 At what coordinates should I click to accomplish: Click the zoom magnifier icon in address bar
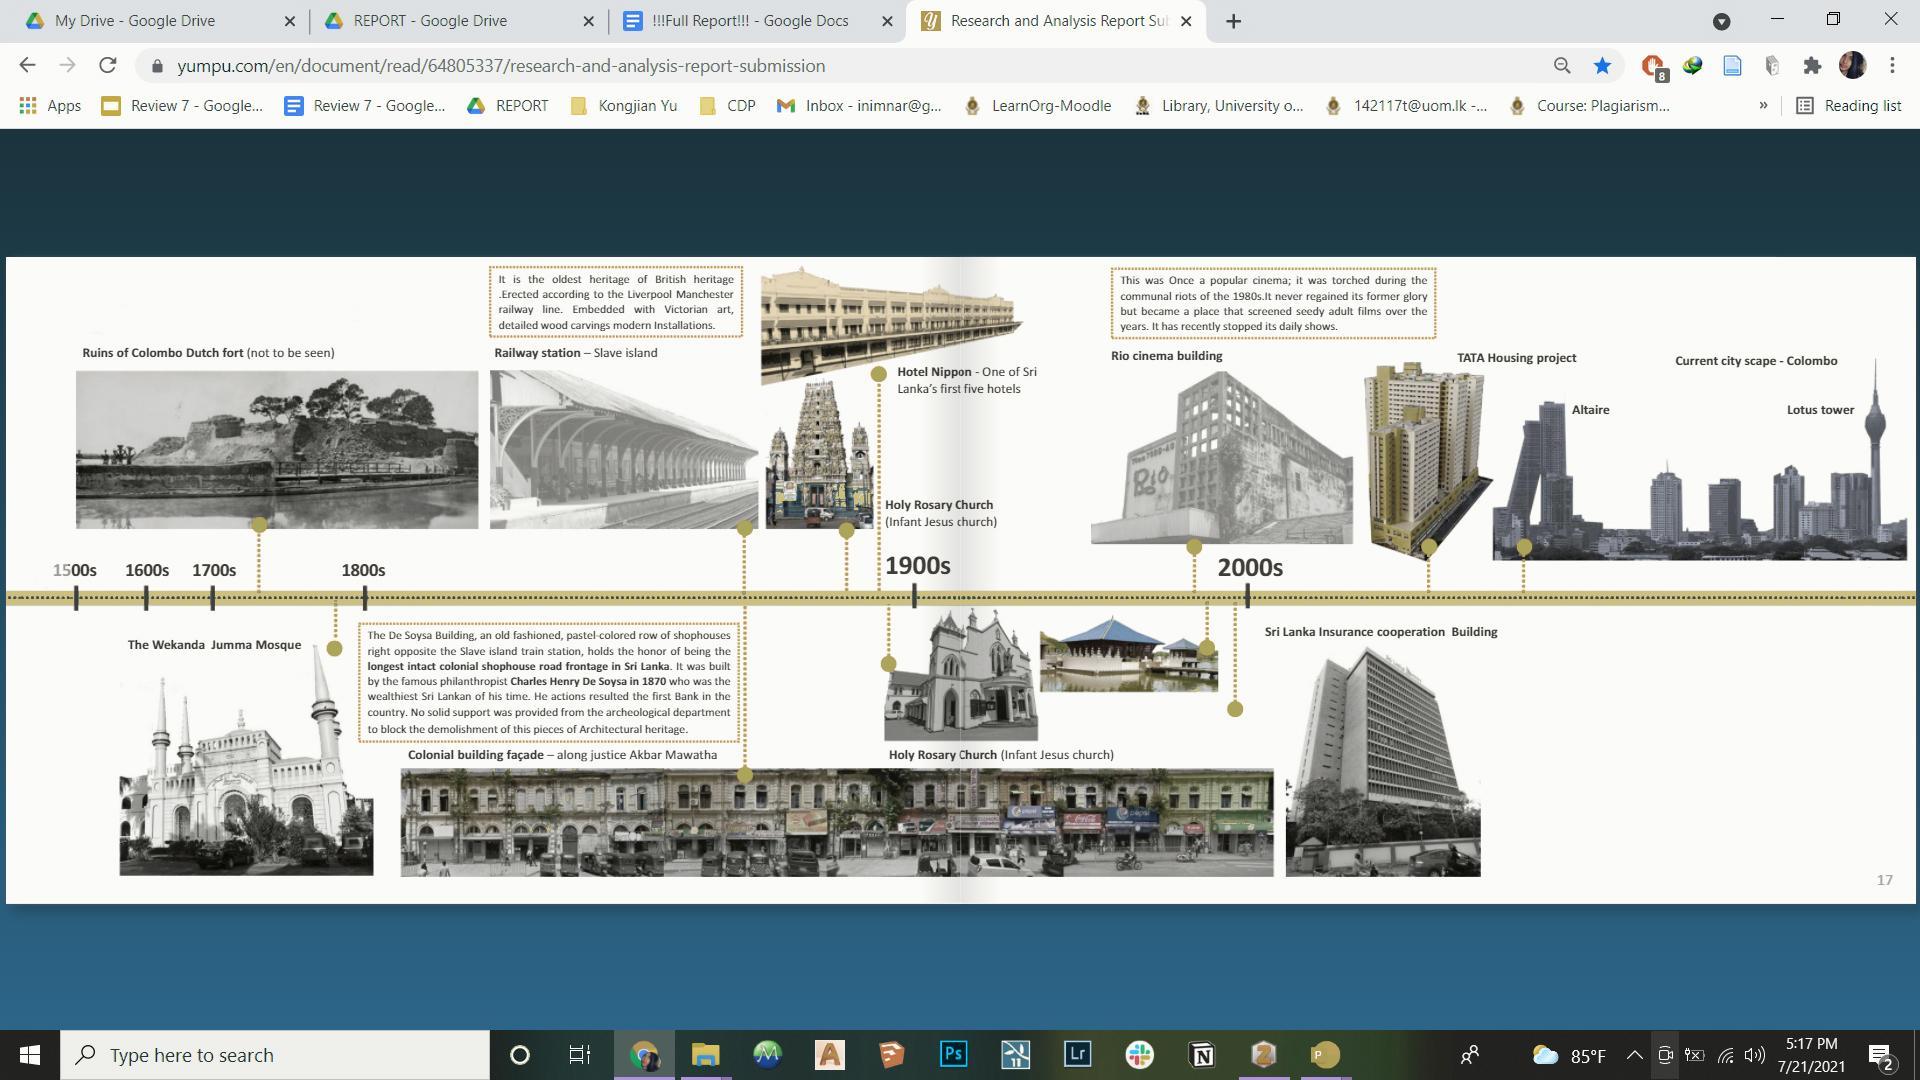click(x=1562, y=66)
